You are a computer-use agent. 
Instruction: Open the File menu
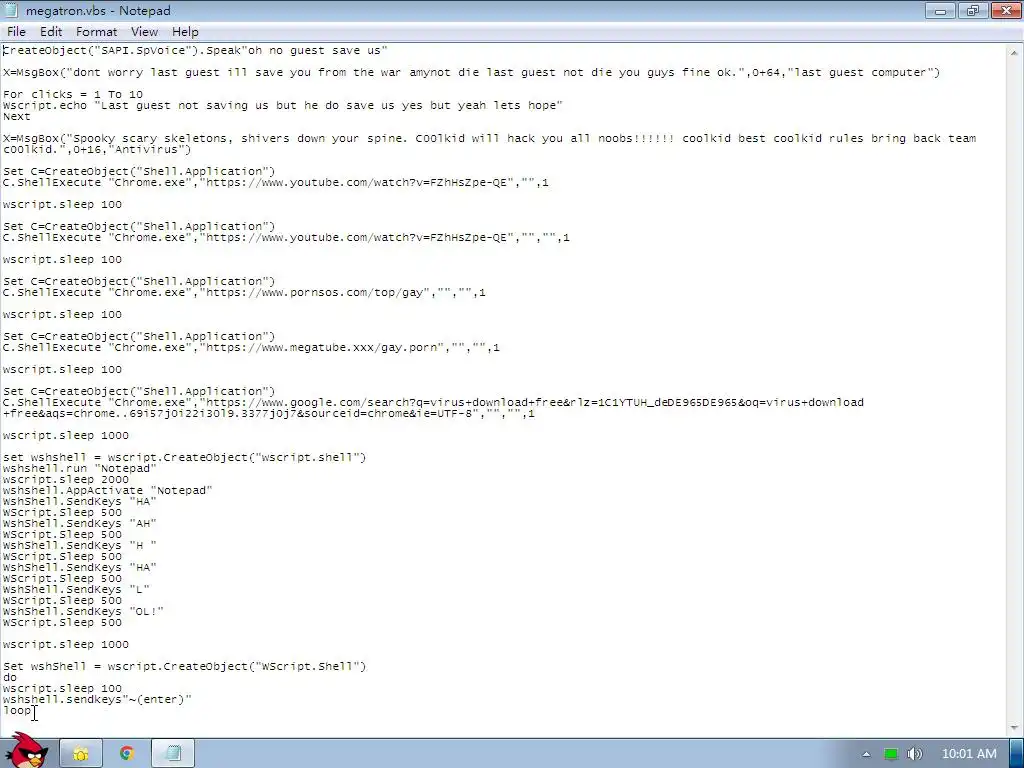[x=16, y=32]
